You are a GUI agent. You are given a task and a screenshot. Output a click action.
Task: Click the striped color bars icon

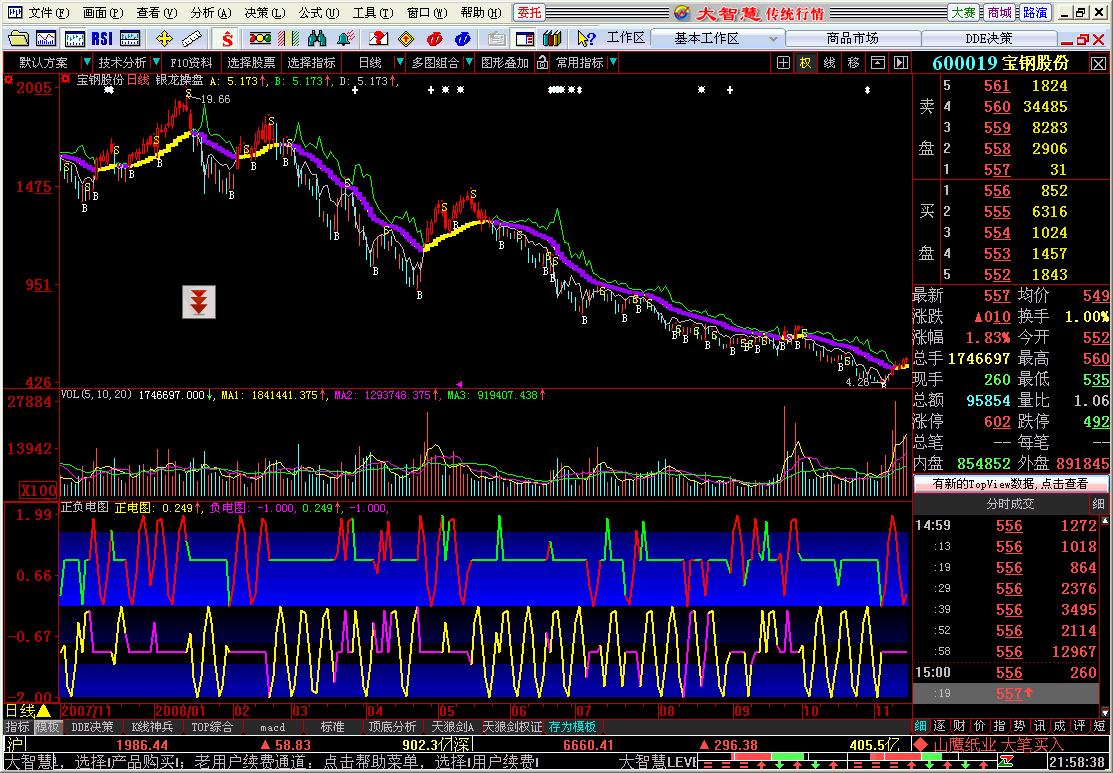click(290, 38)
